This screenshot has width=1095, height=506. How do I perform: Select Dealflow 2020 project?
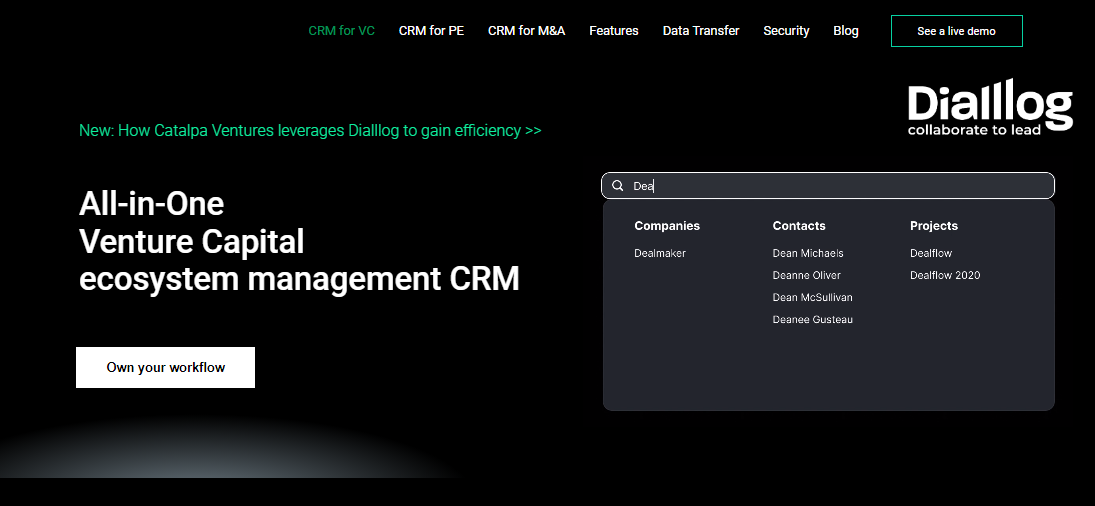945,276
